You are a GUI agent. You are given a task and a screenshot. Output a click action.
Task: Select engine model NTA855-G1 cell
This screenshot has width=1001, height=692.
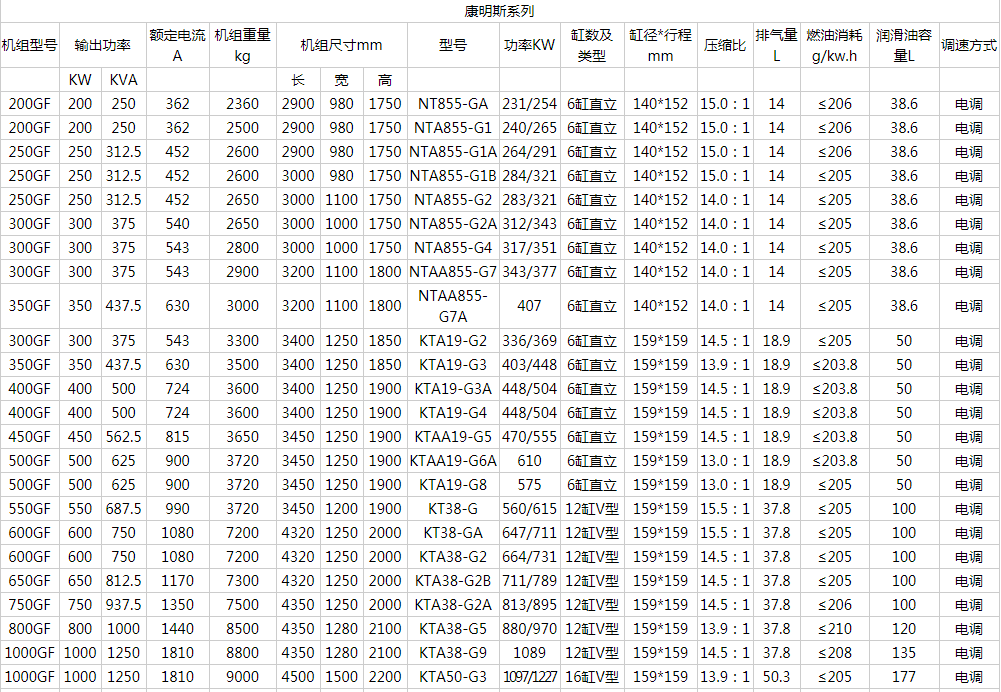tap(453, 128)
